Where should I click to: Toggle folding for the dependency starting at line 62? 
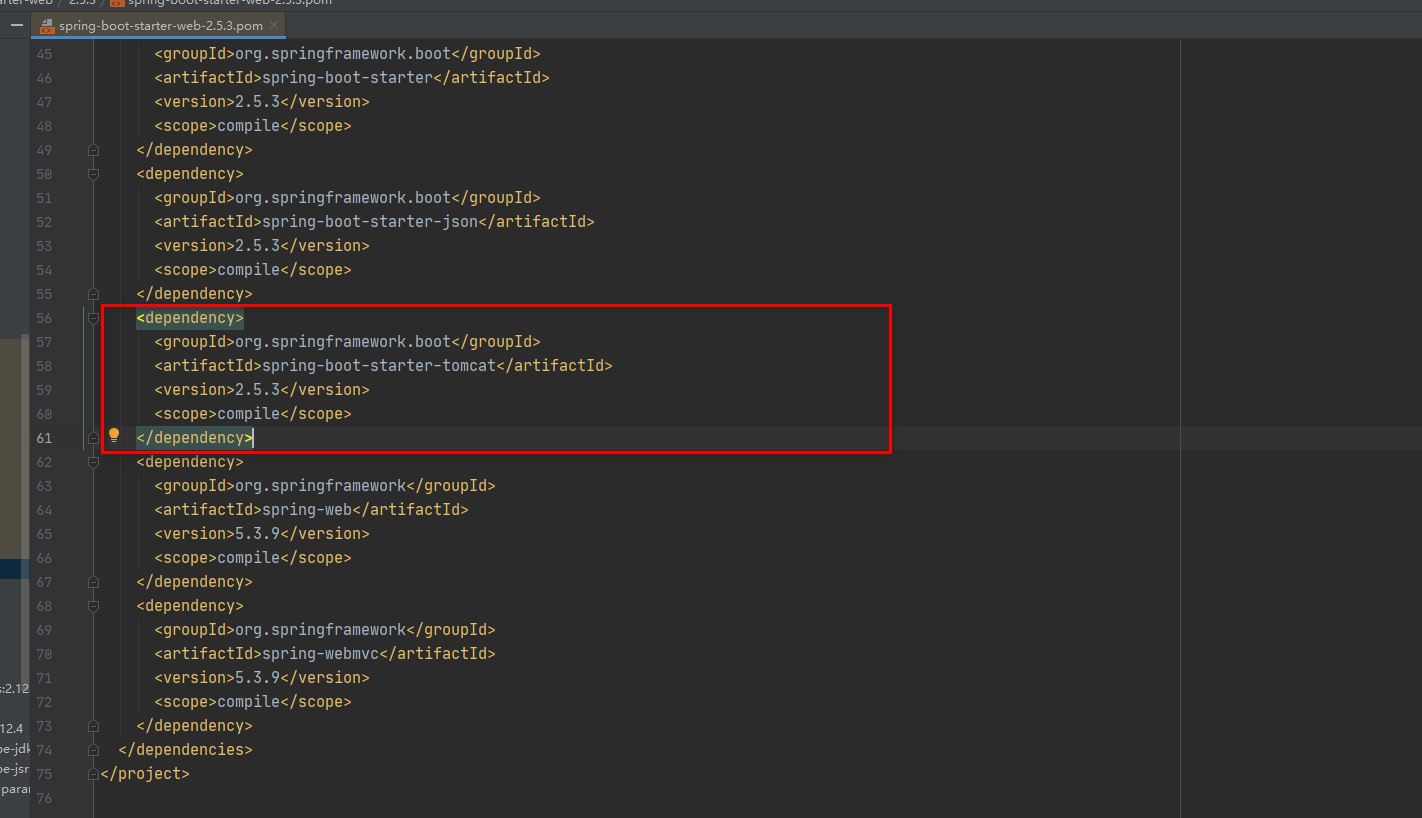click(93, 462)
